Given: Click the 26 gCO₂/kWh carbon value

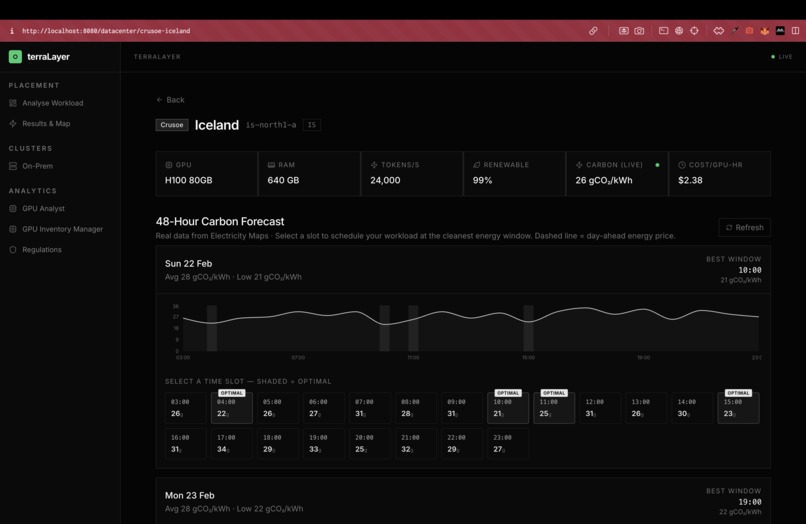Looking at the screenshot, I should tap(604, 180).
